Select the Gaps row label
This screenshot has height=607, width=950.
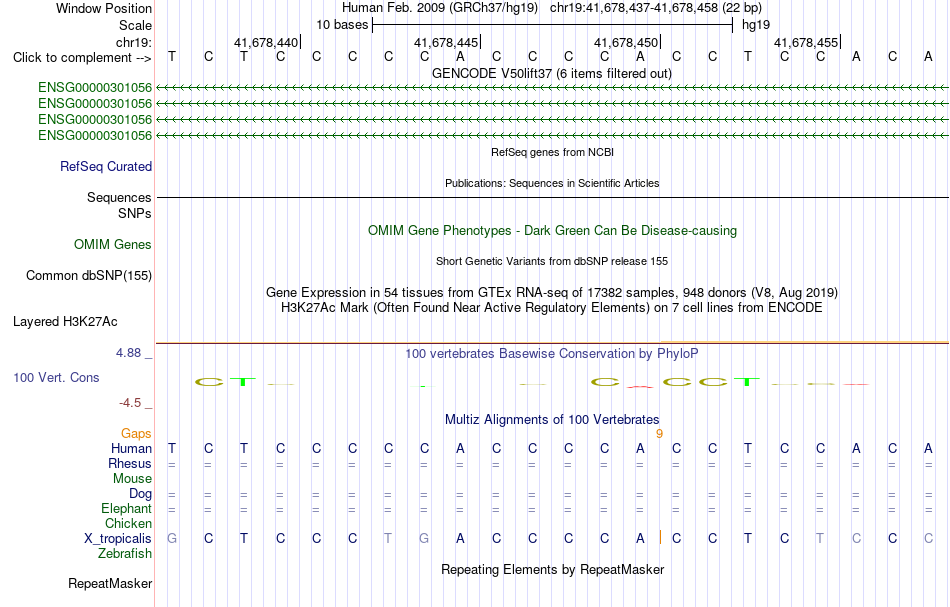pyautogui.click(x=136, y=434)
